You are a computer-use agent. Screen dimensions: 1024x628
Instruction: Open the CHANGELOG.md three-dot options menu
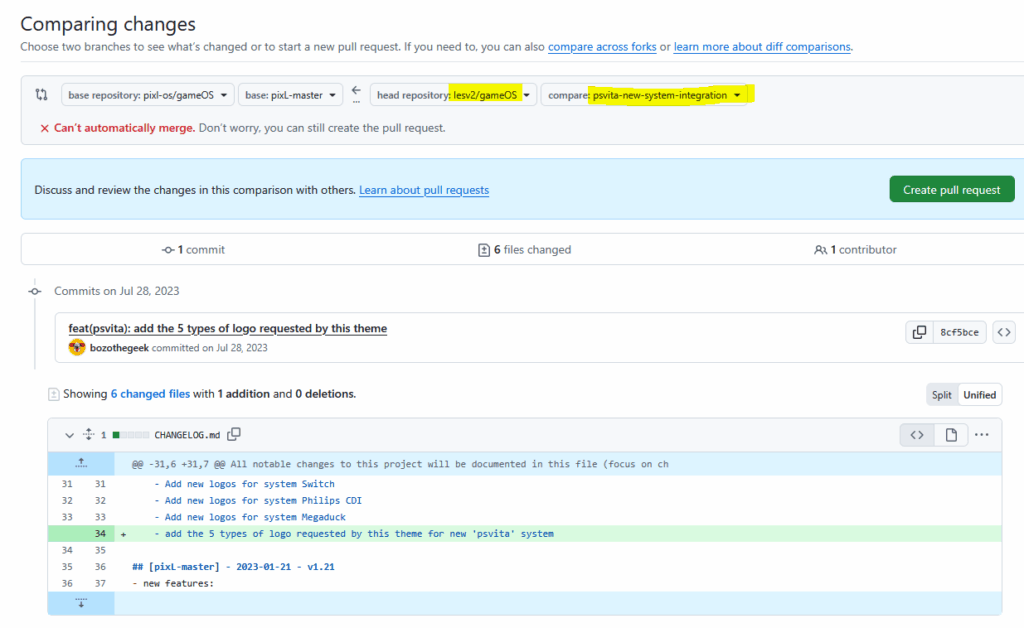(x=981, y=435)
